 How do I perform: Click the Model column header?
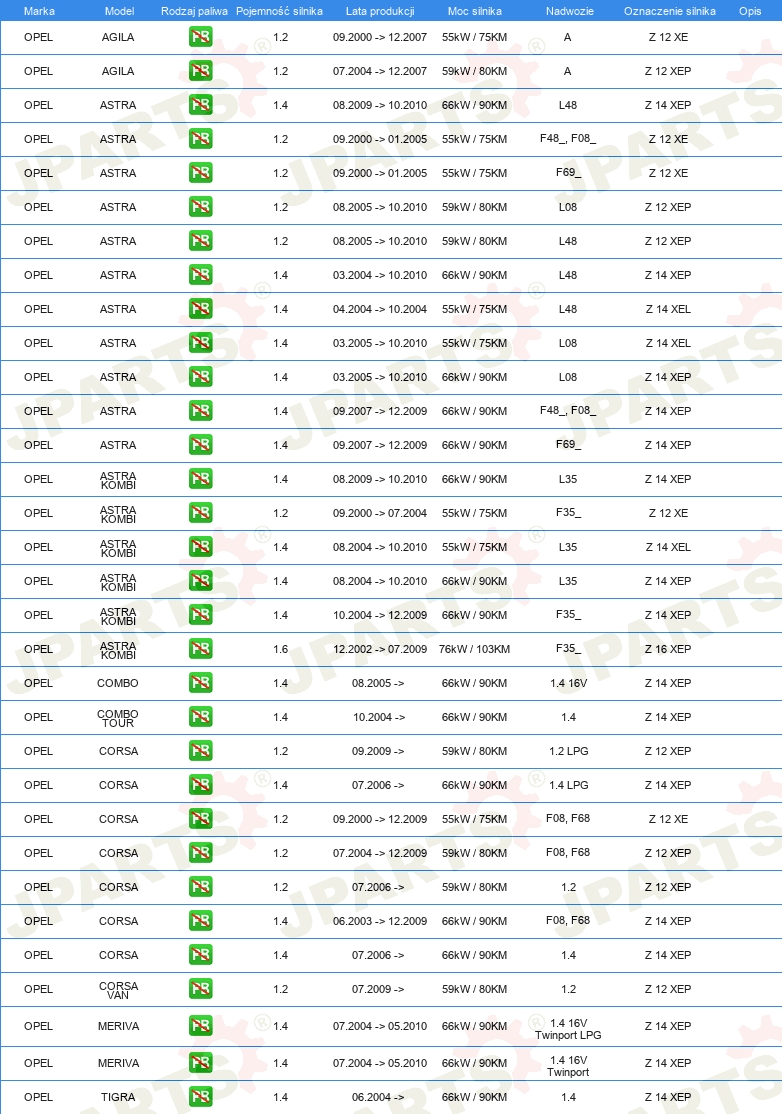[119, 11]
